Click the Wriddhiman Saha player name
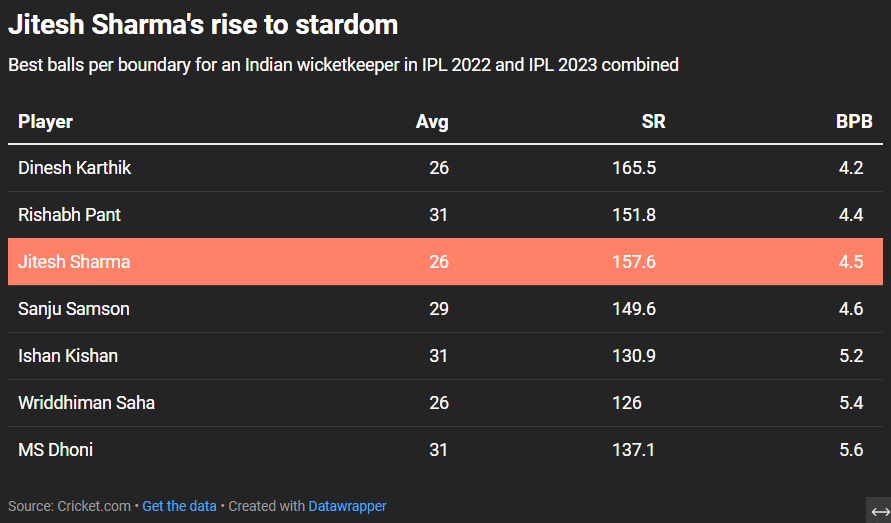Image resolution: width=891 pixels, height=523 pixels. 86,403
